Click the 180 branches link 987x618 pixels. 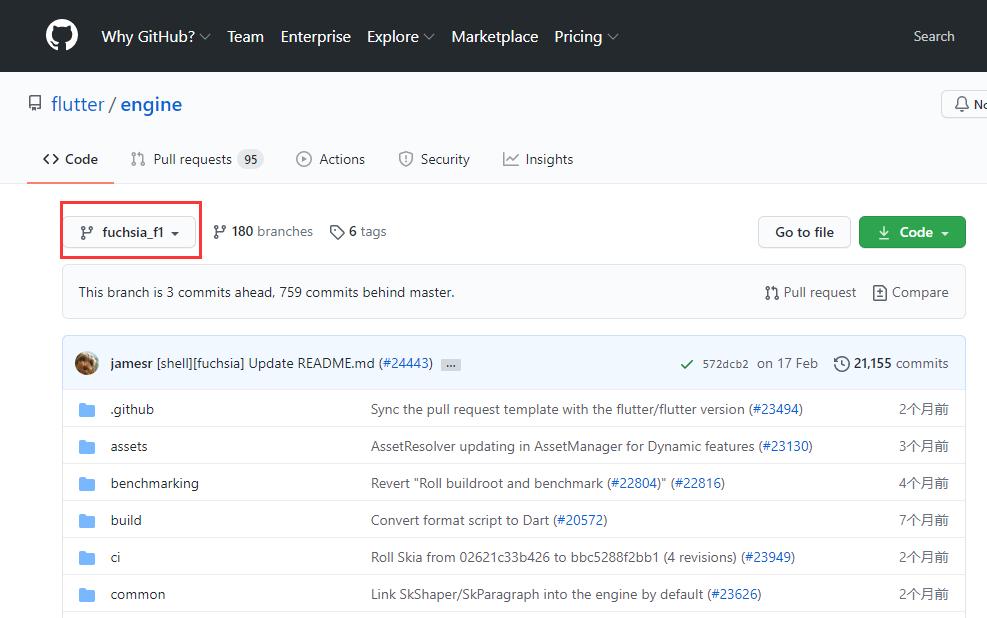pyautogui.click(x=262, y=232)
